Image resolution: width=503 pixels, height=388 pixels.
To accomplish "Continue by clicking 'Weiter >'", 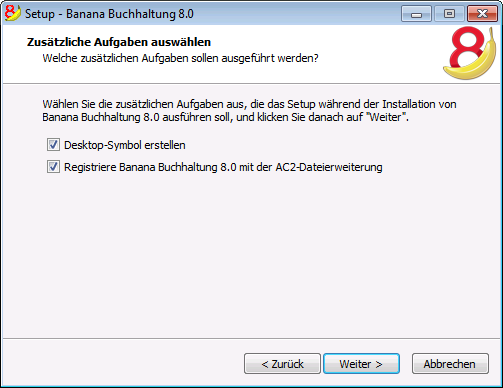I will coord(361,364).
